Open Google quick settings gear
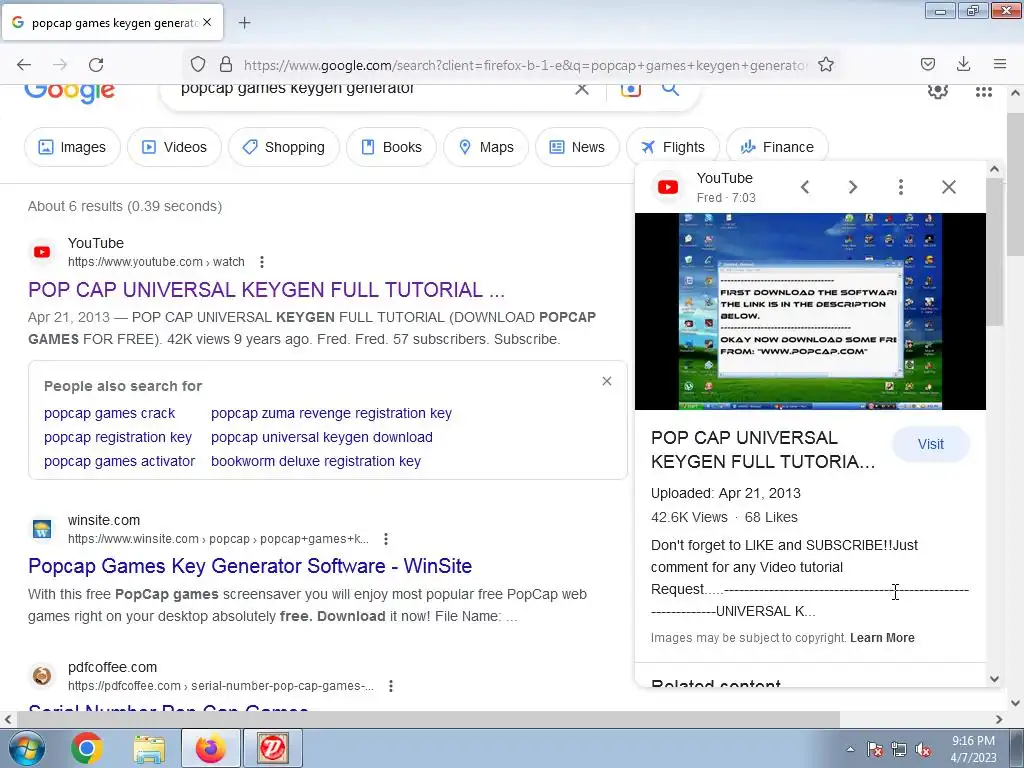1024x768 pixels. point(938,91)
